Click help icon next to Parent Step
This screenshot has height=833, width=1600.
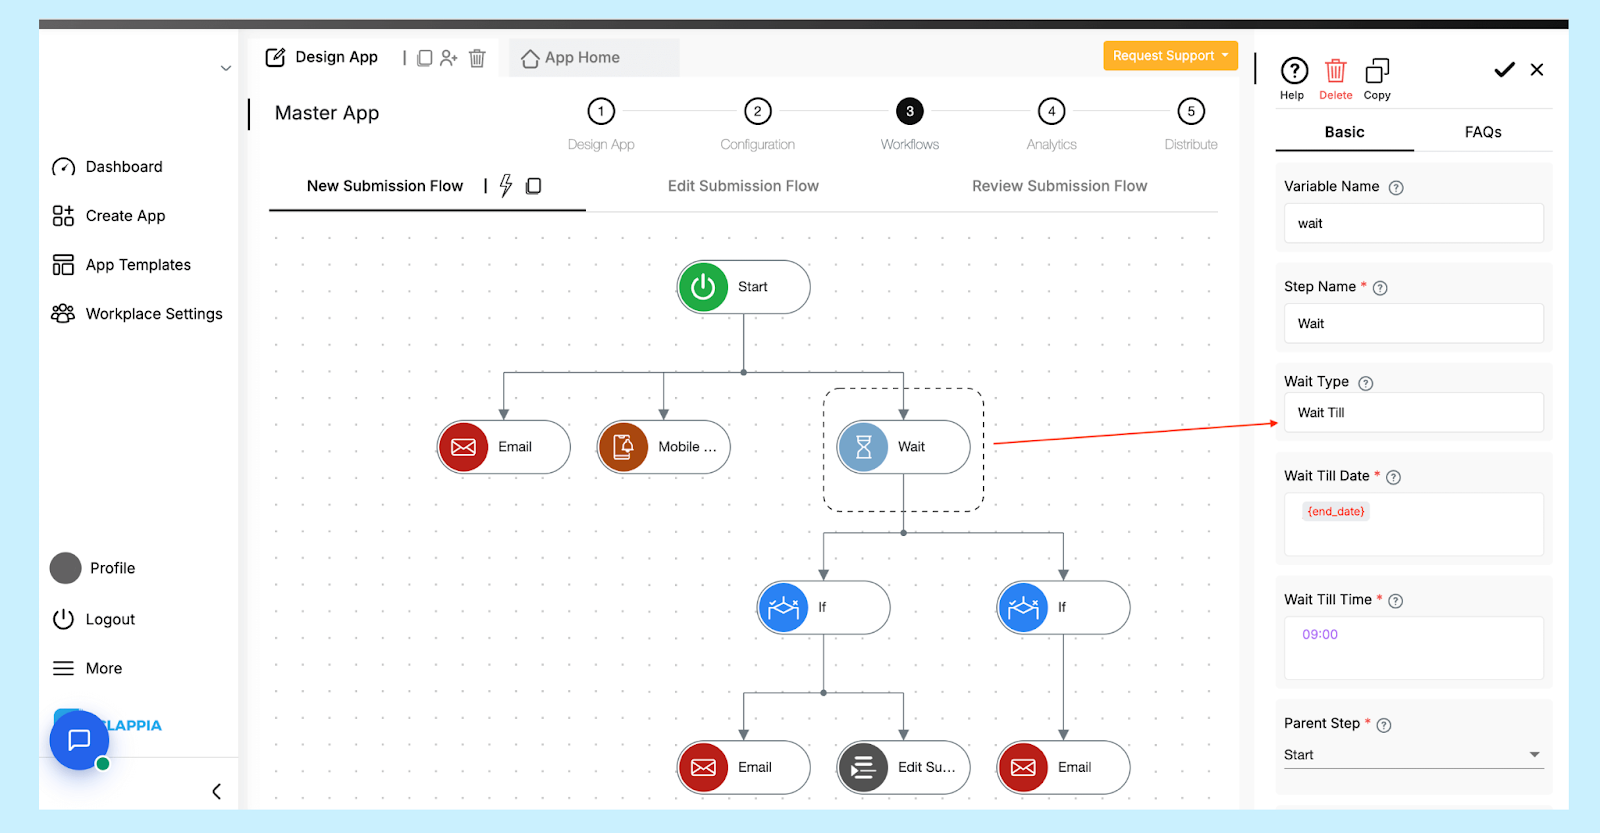(1384, 725)
